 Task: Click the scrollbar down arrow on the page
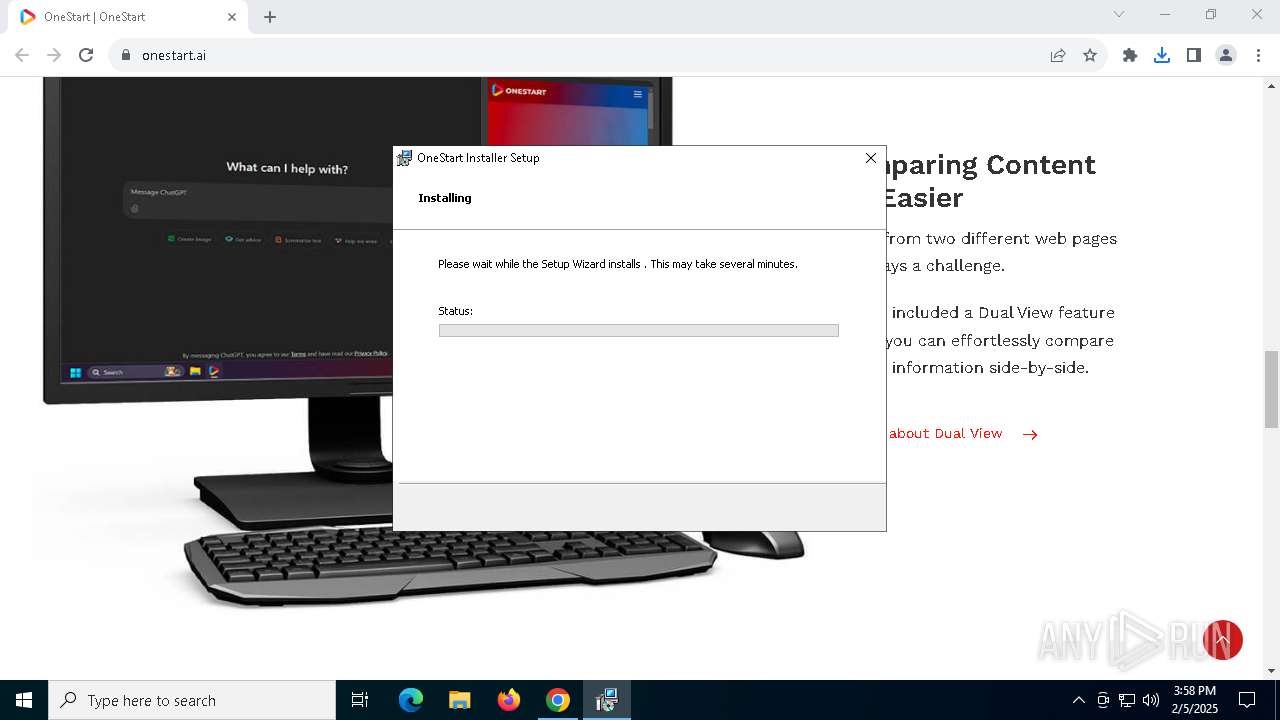point(1271,670)
